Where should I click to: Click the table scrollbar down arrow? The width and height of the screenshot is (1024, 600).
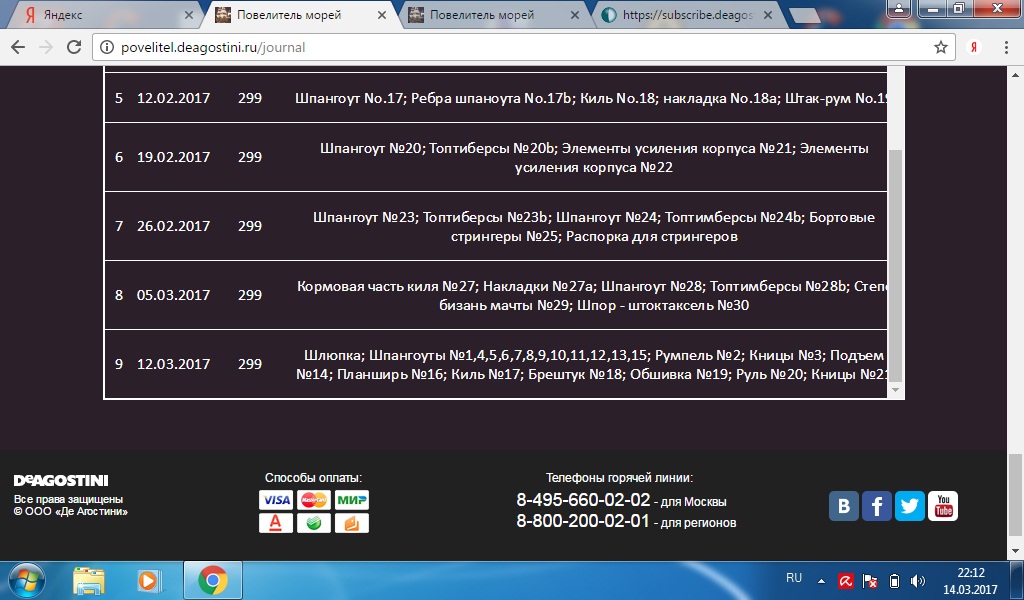895,389
